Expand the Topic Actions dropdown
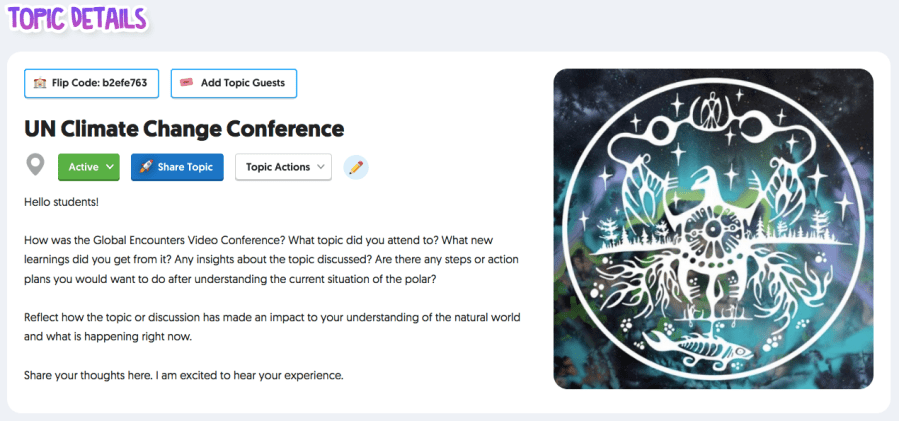 (283, 167)
